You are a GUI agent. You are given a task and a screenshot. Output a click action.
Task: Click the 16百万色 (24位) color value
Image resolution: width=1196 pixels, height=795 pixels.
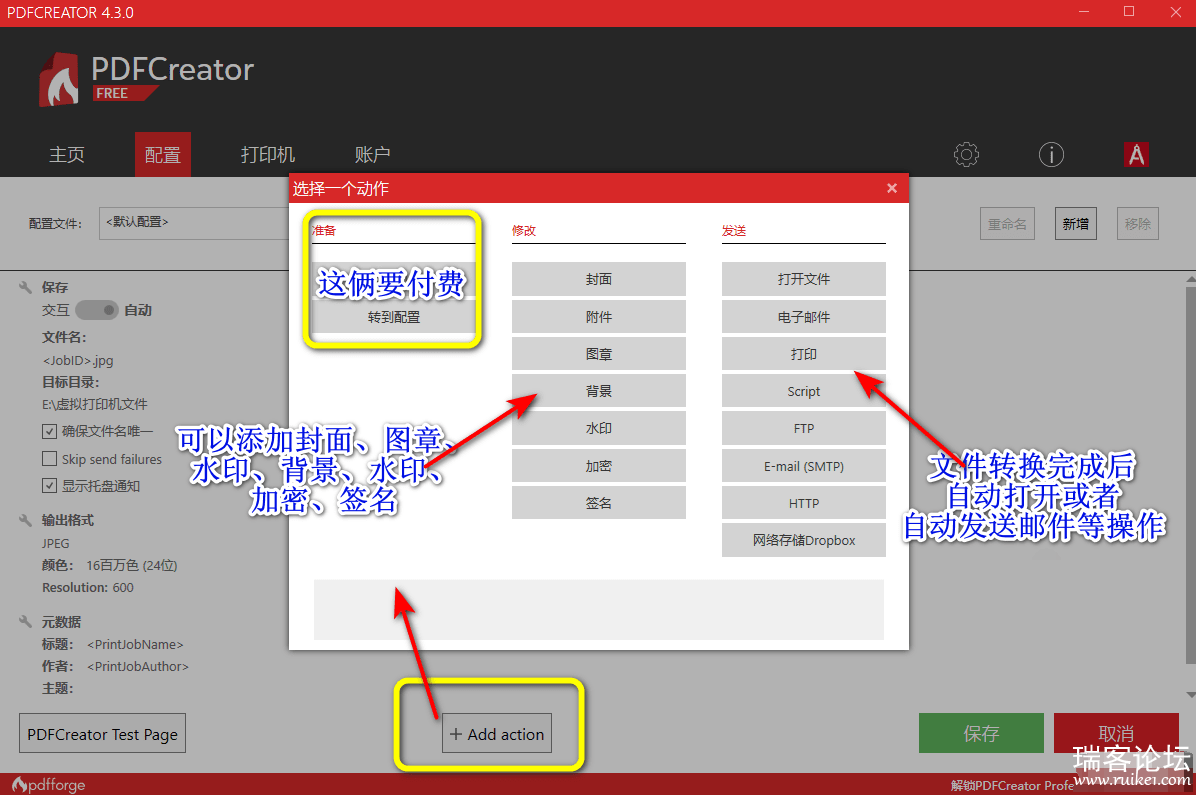click(131, 565)
